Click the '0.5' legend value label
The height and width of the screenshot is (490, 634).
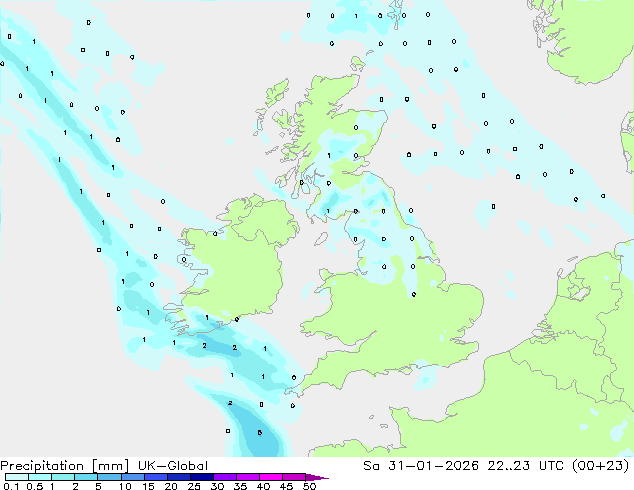[35, 486]
